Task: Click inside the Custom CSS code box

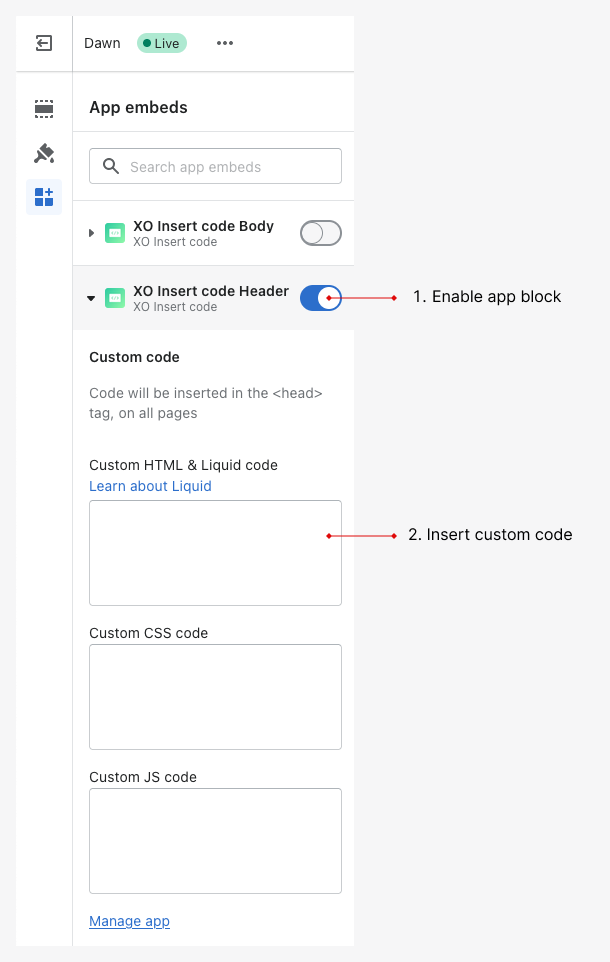Action: click(x=215, y=696)
